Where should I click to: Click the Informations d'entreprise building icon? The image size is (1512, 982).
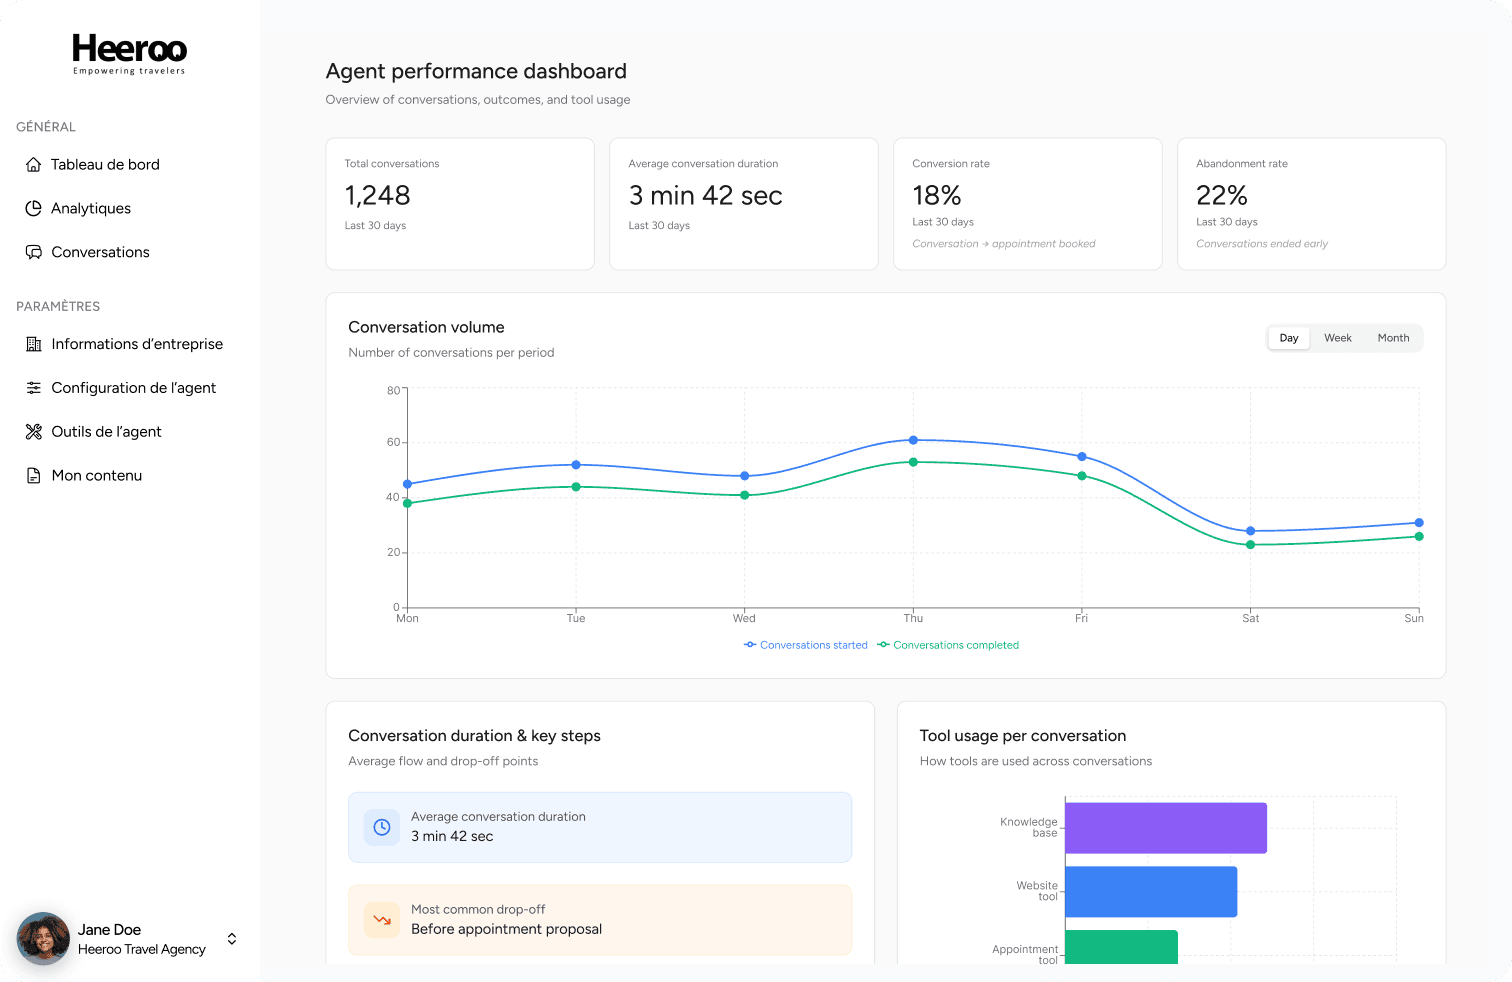click(x=34, y=344)
